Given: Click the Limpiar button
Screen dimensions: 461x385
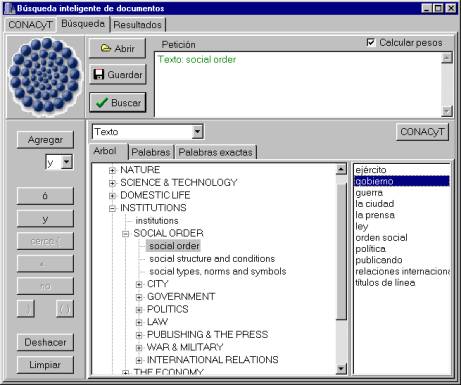Looking at the screenshot, I should 45,365.
